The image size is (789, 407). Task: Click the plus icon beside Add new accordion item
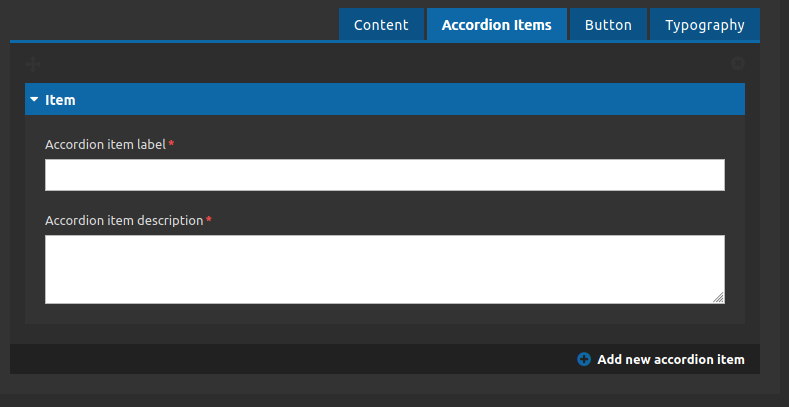584,359
